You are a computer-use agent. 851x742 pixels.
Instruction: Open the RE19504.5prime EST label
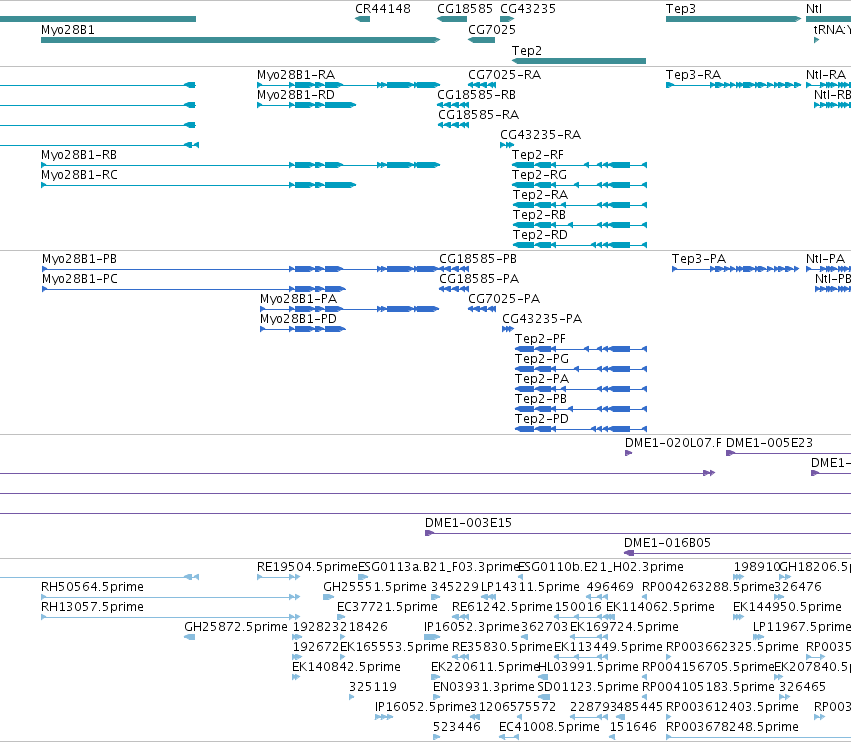[x=307, y=567]
